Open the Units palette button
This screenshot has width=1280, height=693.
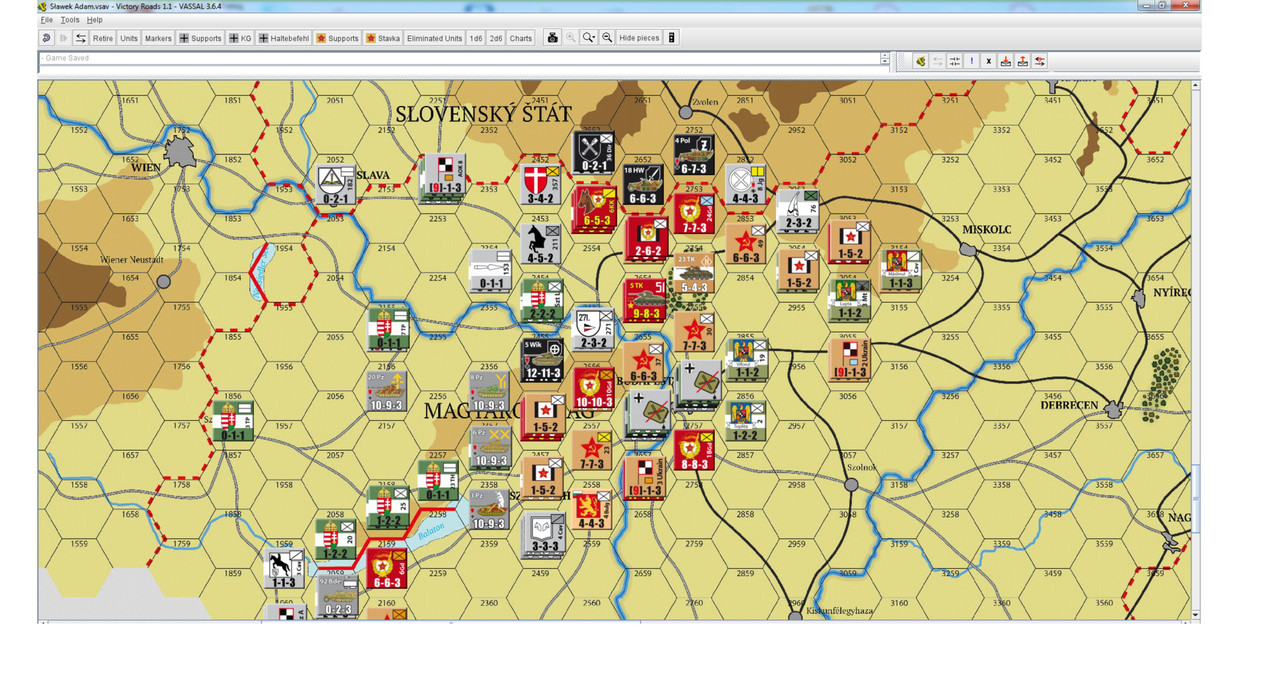tap(129, 38)
